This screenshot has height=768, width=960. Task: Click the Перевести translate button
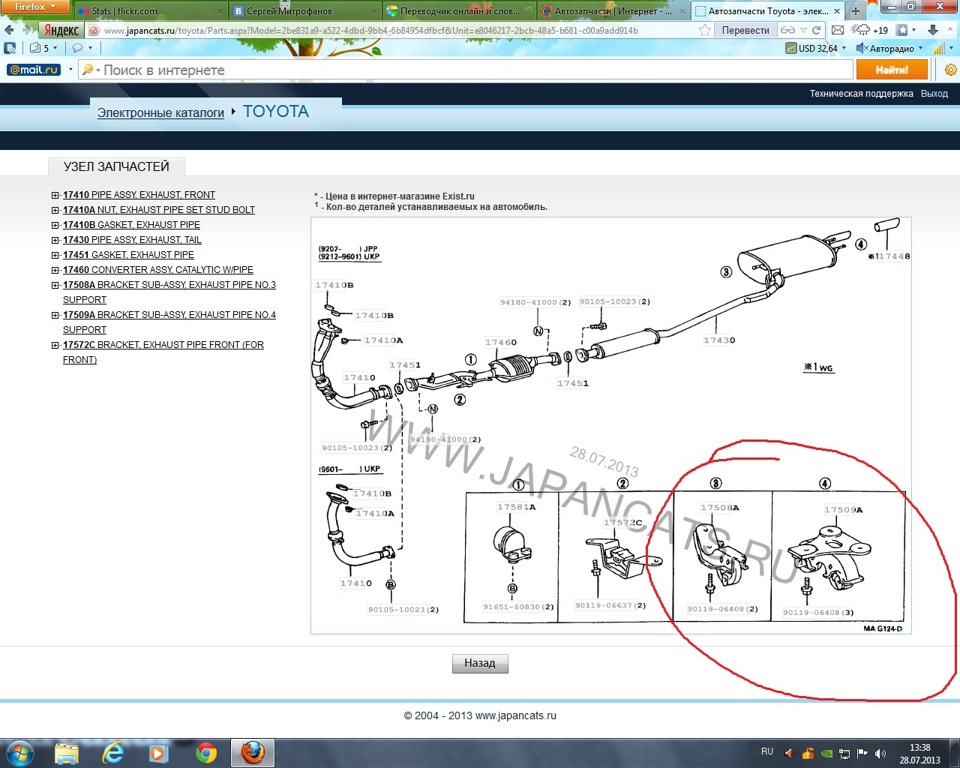point(745,30)
